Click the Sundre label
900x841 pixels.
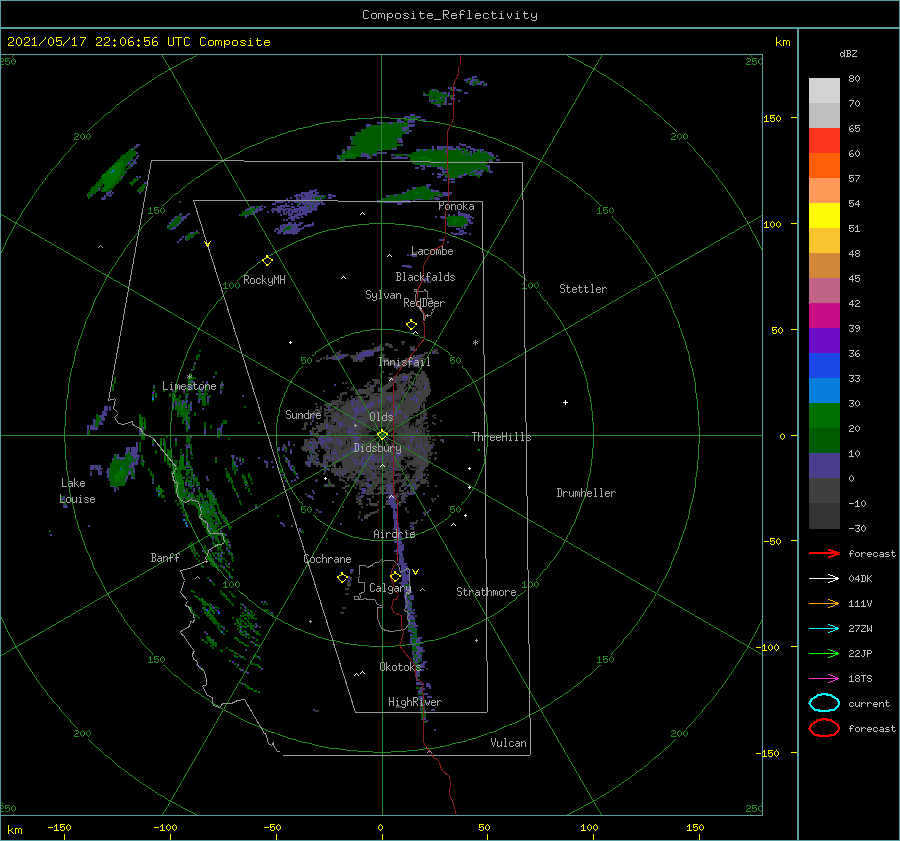[x=303, y=414]
